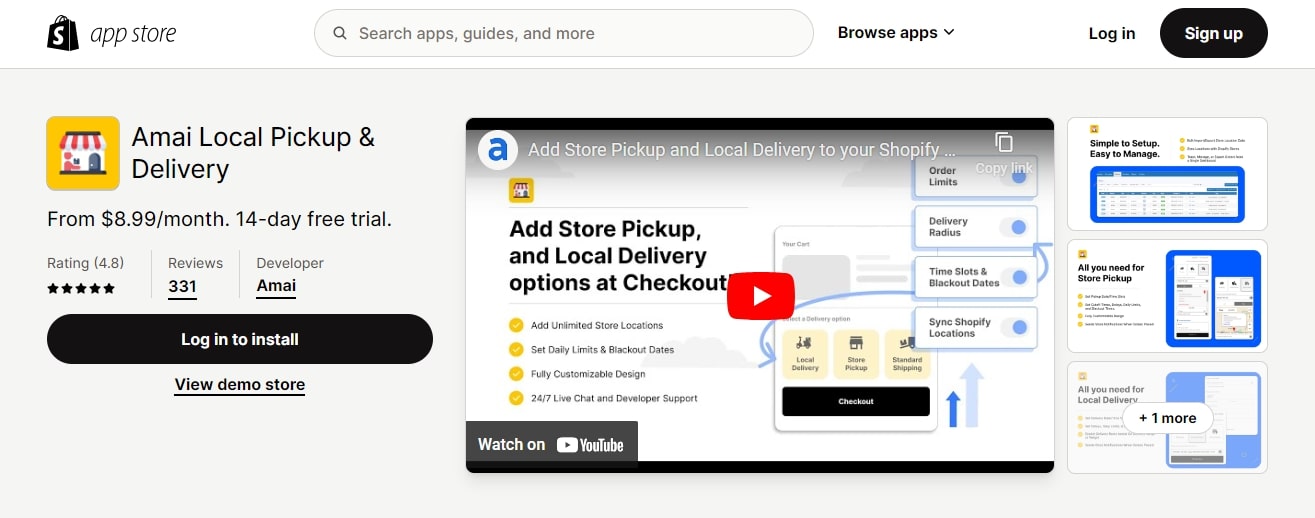Click the Sign up button
Screen dimensions: 1315x518
tap(1213, 33)
